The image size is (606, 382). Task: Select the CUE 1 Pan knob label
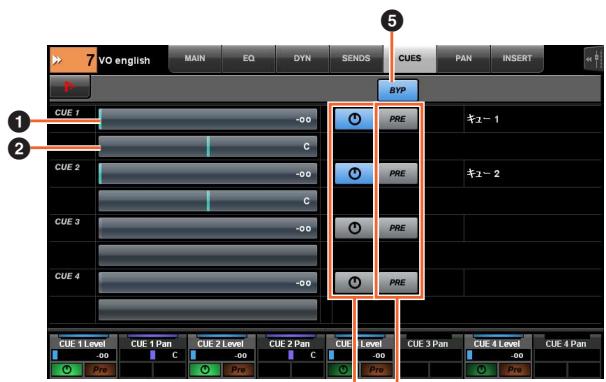tap(151, 343)
